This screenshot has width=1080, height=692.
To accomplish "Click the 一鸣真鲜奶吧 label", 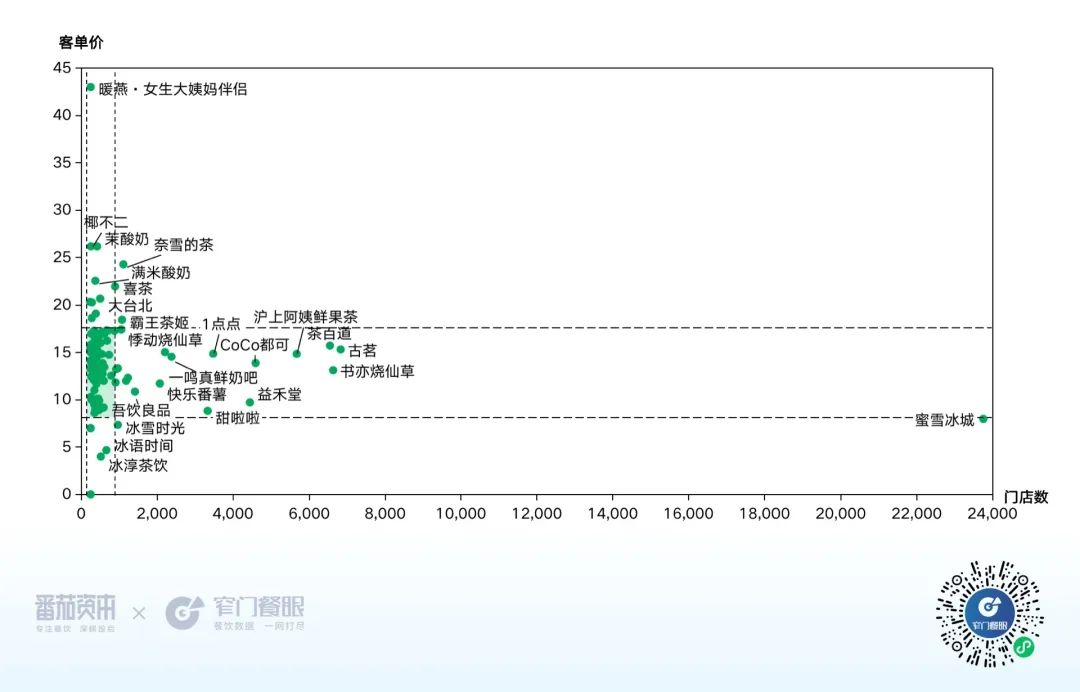I will click(x=213, y=377).
